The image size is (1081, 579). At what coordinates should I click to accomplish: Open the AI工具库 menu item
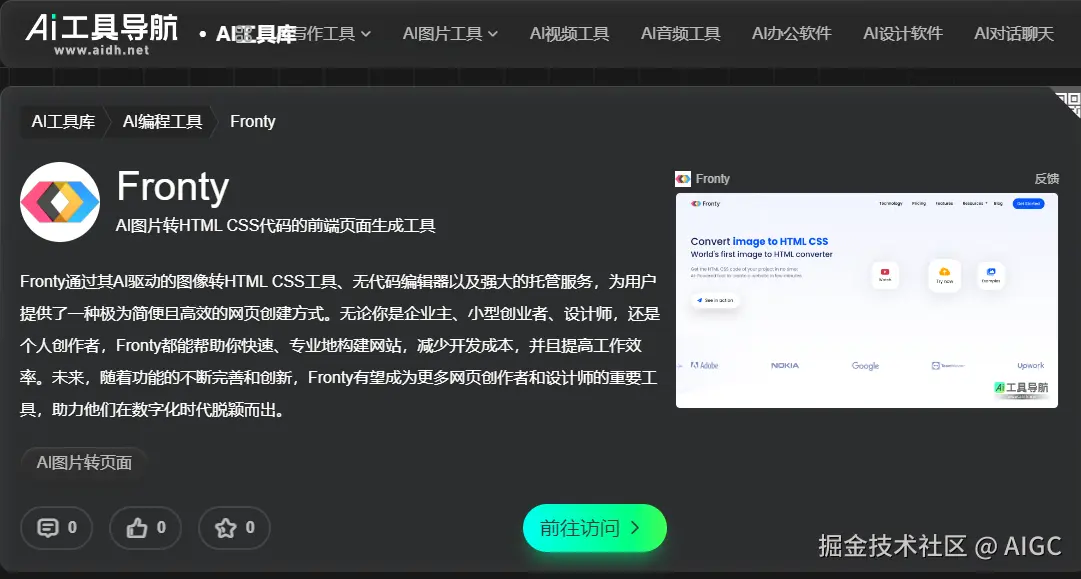(x=255, y=34)
